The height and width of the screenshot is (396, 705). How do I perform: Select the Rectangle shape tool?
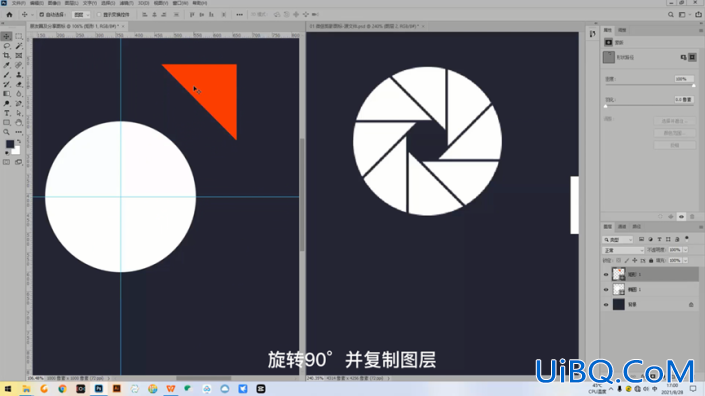6,123
